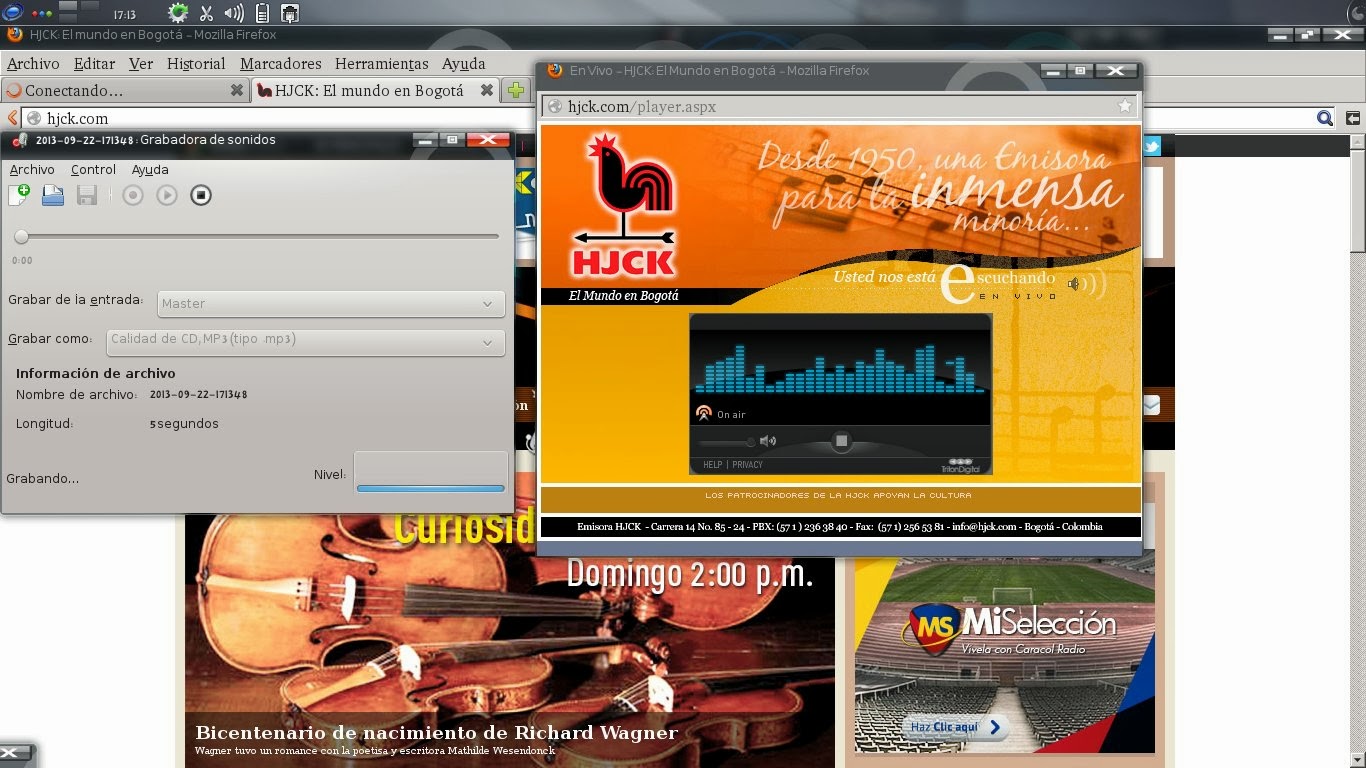Open Firefox Marcadores menu
The height and width of the screenshot is (768, 1366).
click(x=281, y=63)
